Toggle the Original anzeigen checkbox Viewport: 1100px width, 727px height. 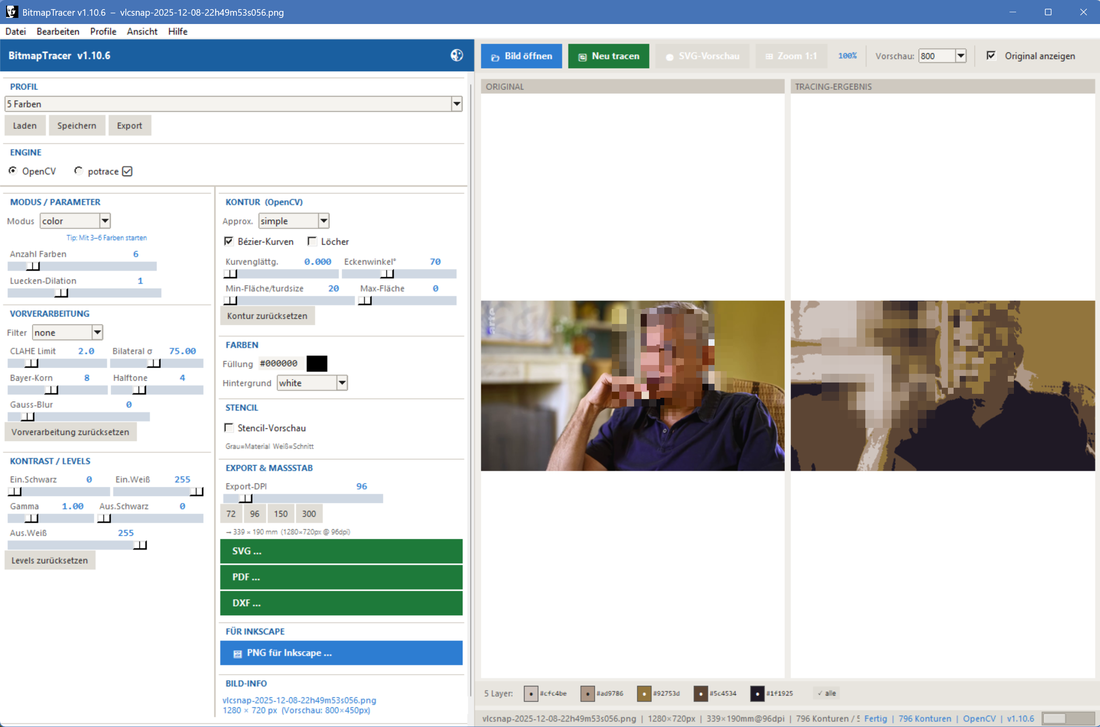pos(991,55)
